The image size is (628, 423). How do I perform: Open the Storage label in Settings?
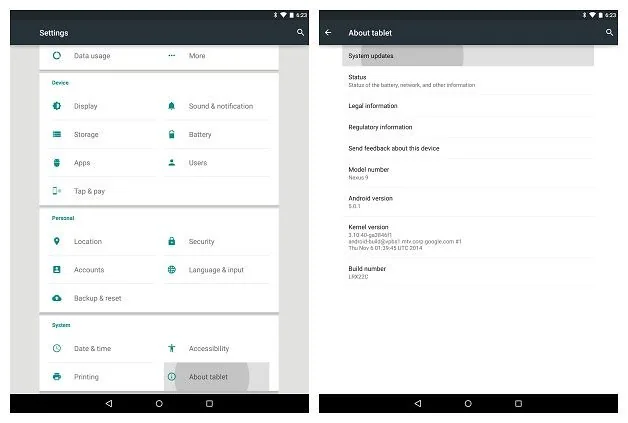pos(86,135)
